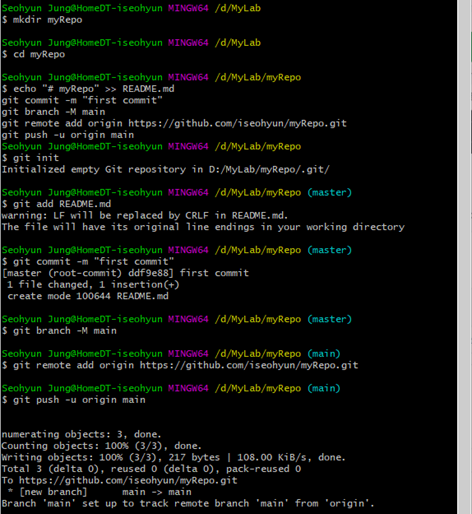Click the 'warning: LF will be replaced' line
Viewport: 472px width, 514px height.
coord(145,216)
